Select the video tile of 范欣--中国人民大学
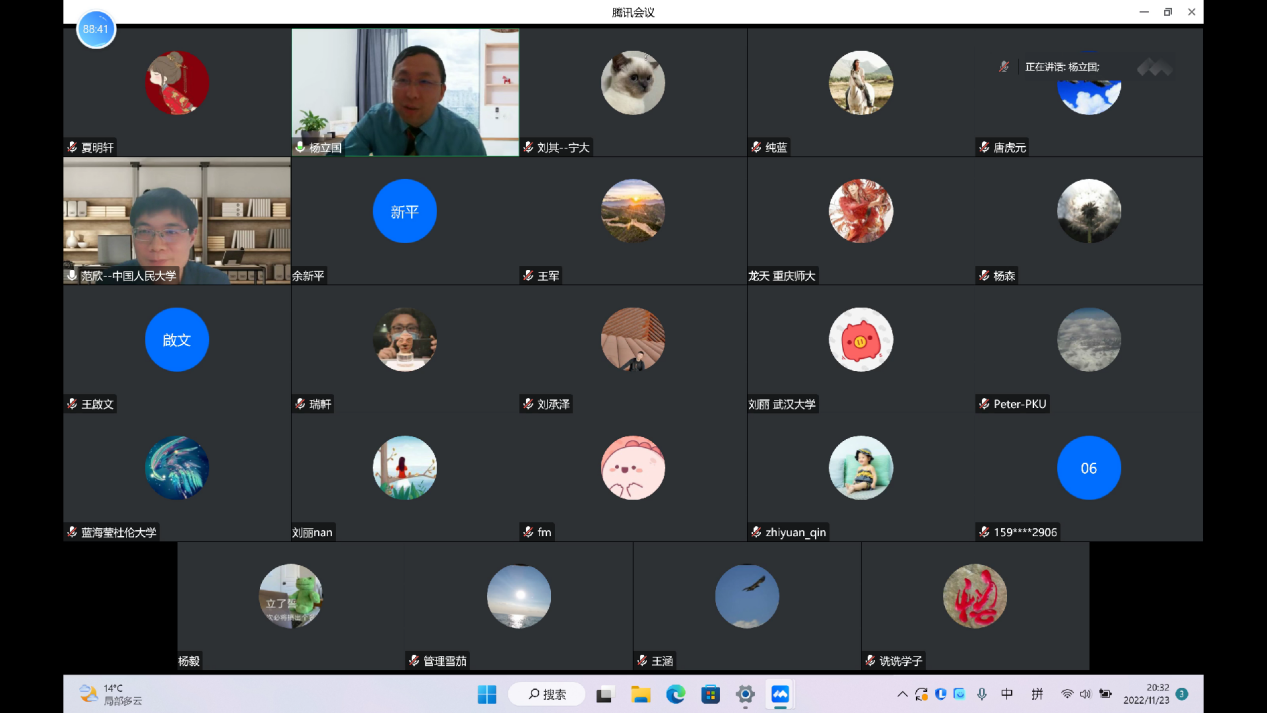1267x713 pixels. pyautogui.click(x=176, y=221)
